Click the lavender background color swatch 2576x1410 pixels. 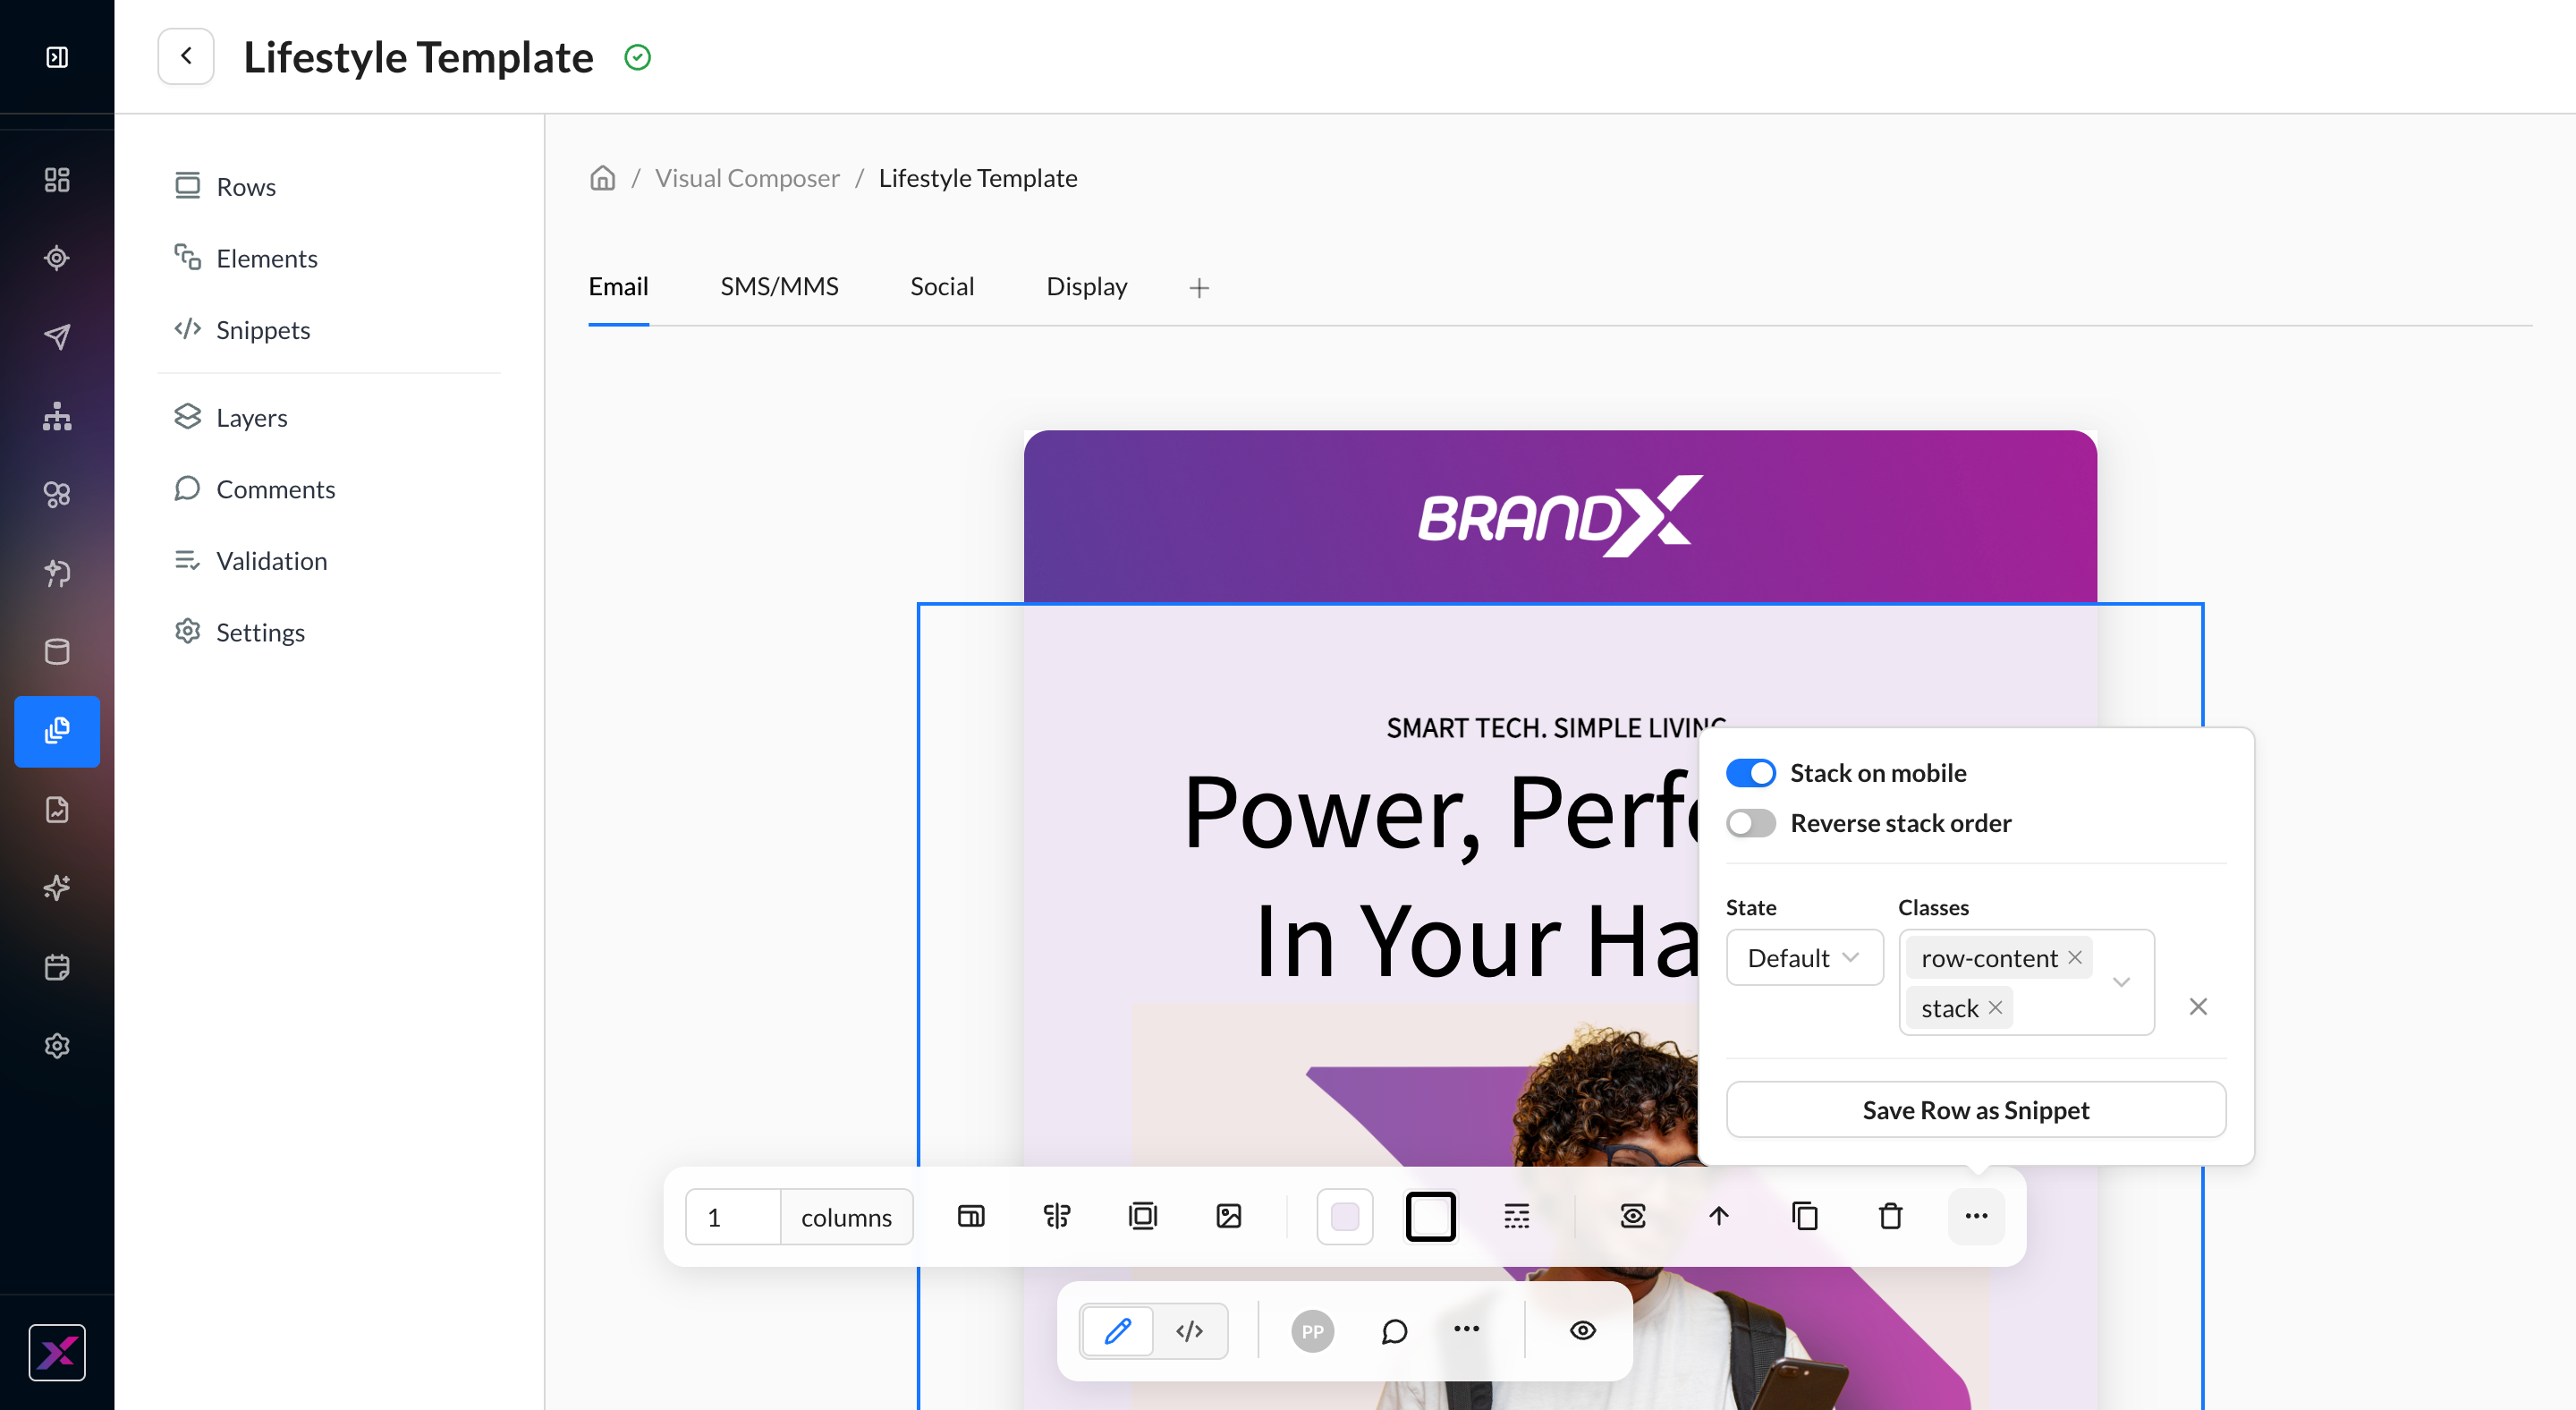pos(1345,1217)
